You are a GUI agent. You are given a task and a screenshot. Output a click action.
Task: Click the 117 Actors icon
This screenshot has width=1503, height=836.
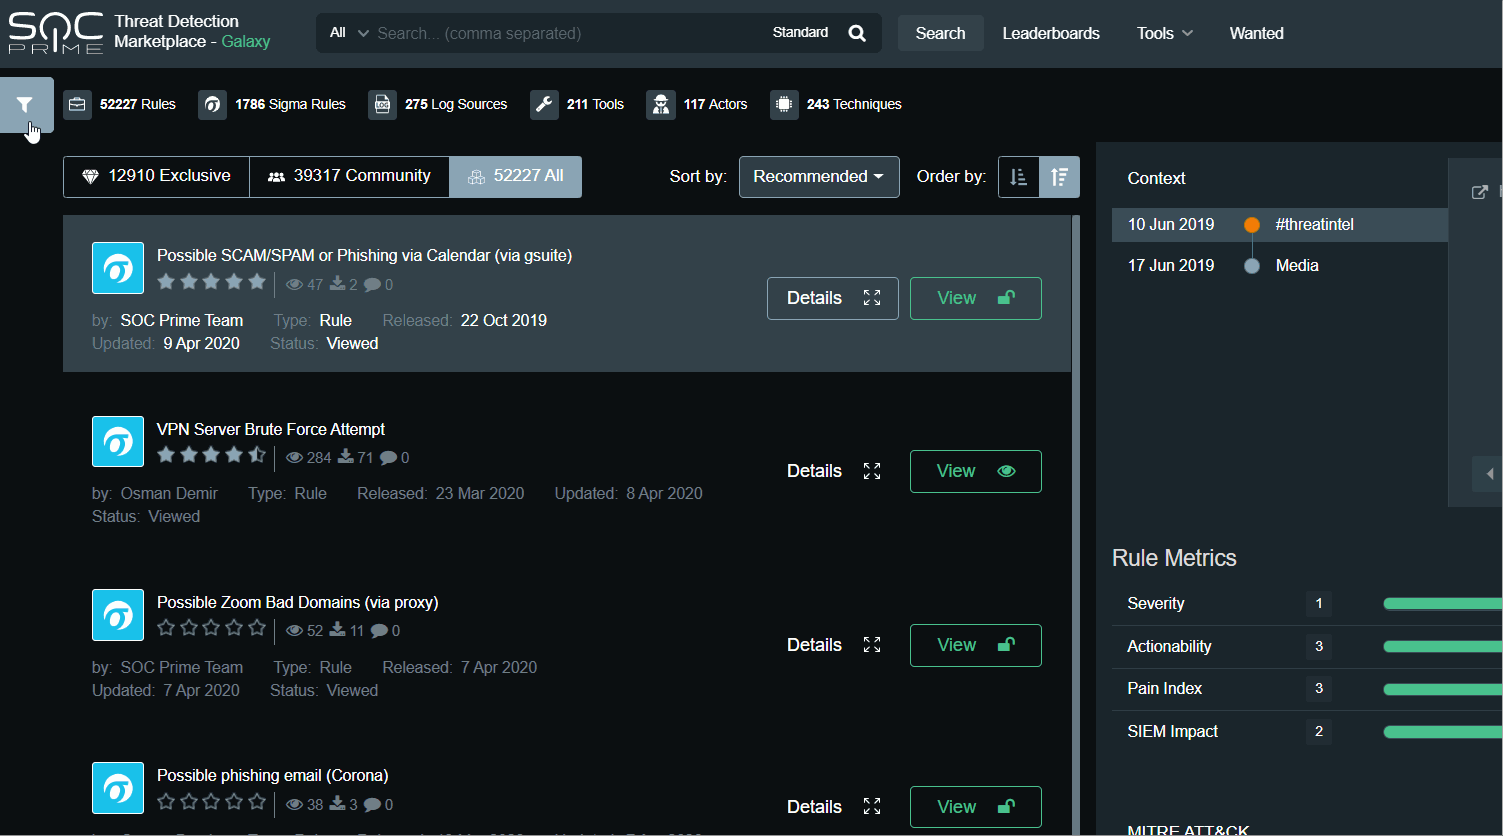(660, 104)
